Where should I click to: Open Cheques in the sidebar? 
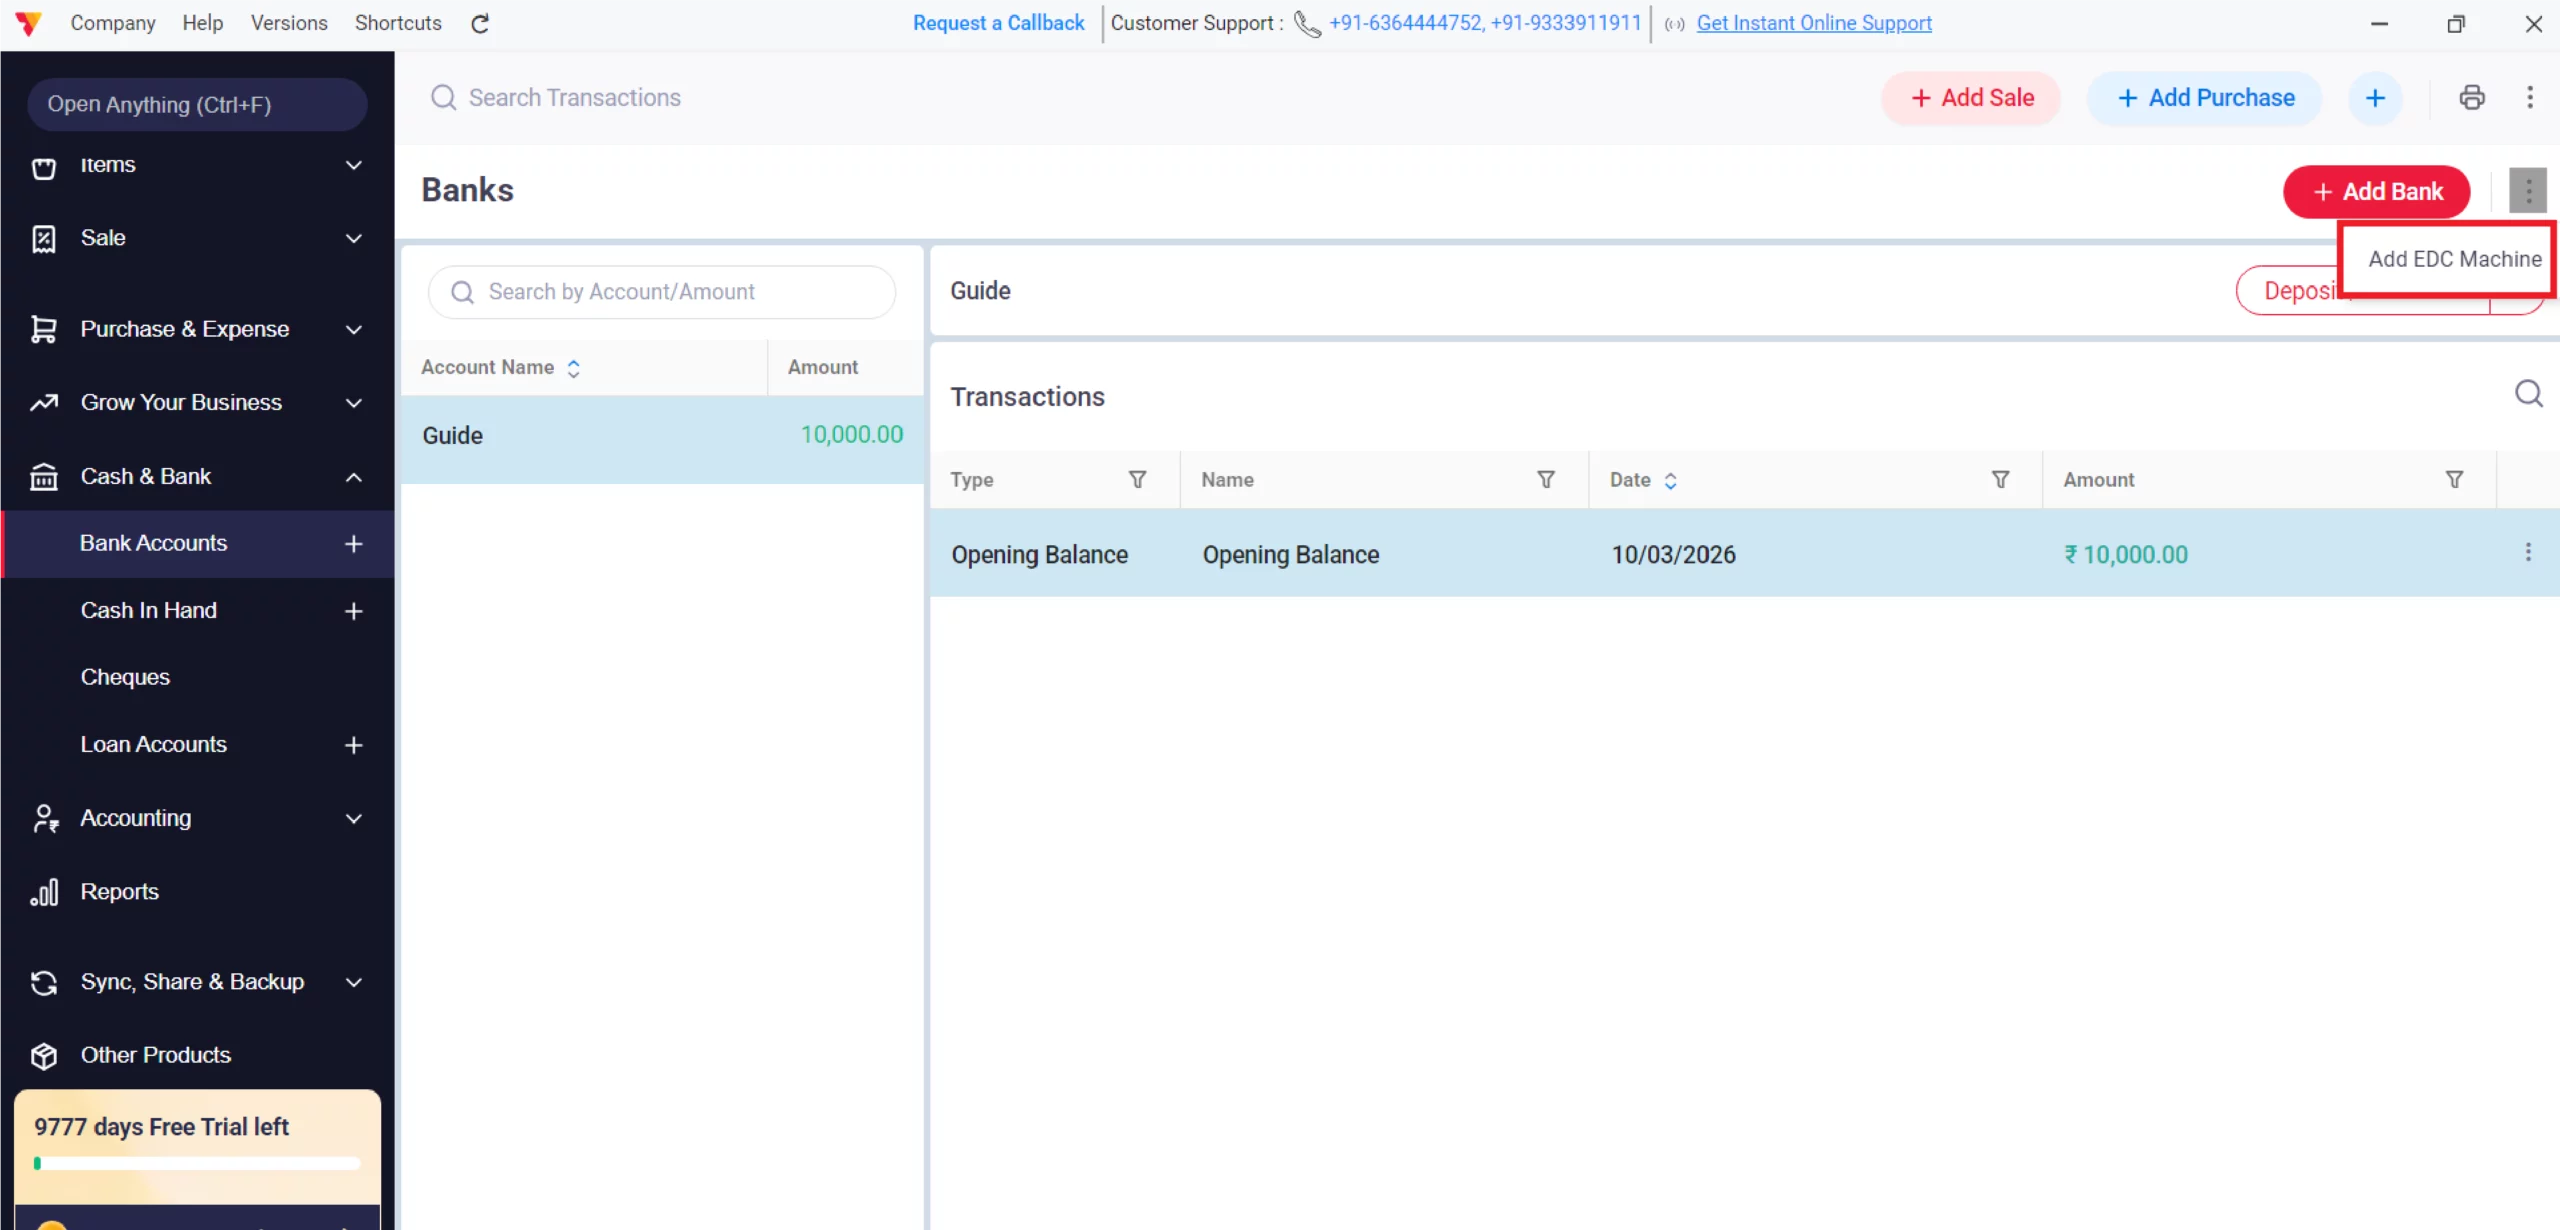125,677
